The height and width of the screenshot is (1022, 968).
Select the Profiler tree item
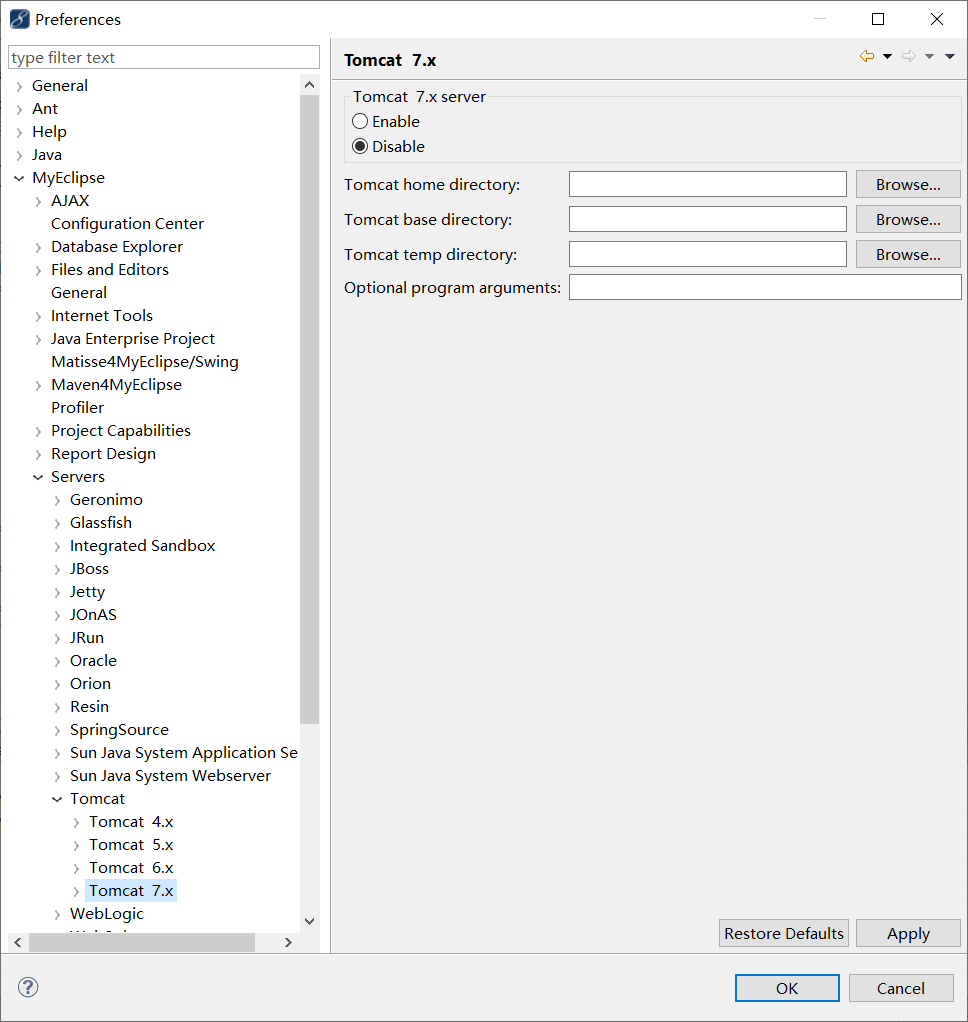78,407
